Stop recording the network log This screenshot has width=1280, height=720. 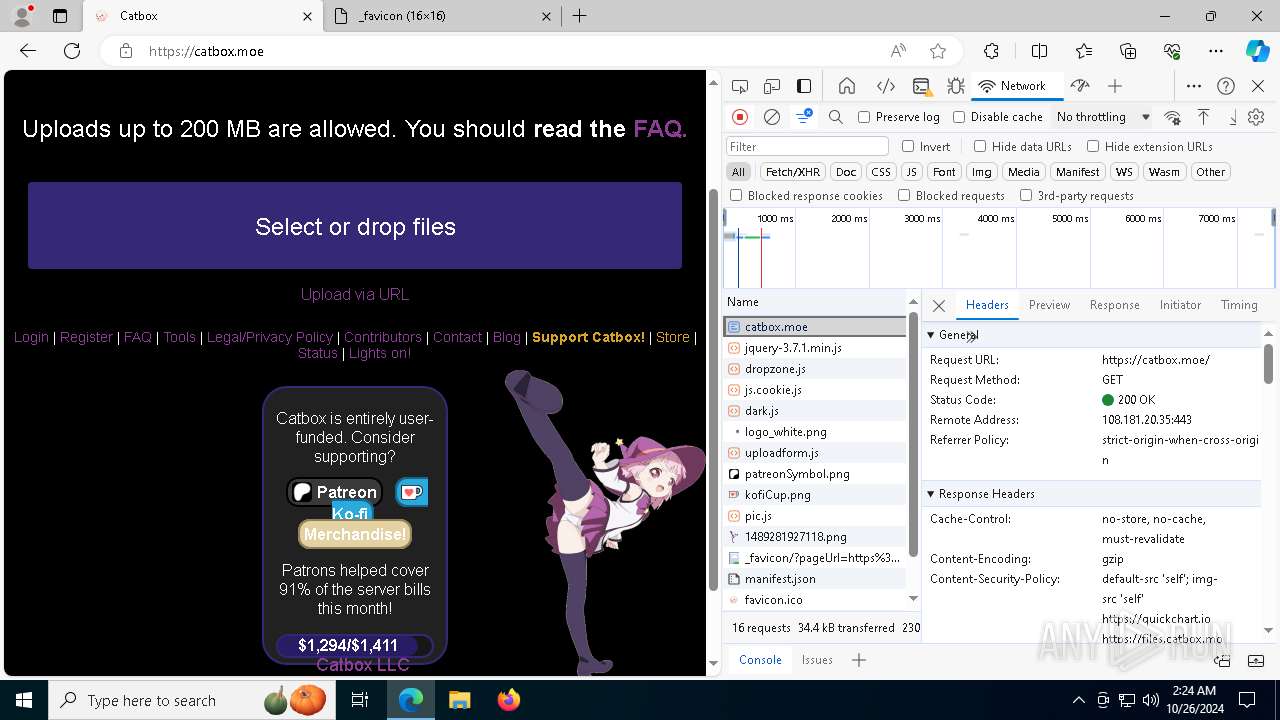click(x=740, y=117)
